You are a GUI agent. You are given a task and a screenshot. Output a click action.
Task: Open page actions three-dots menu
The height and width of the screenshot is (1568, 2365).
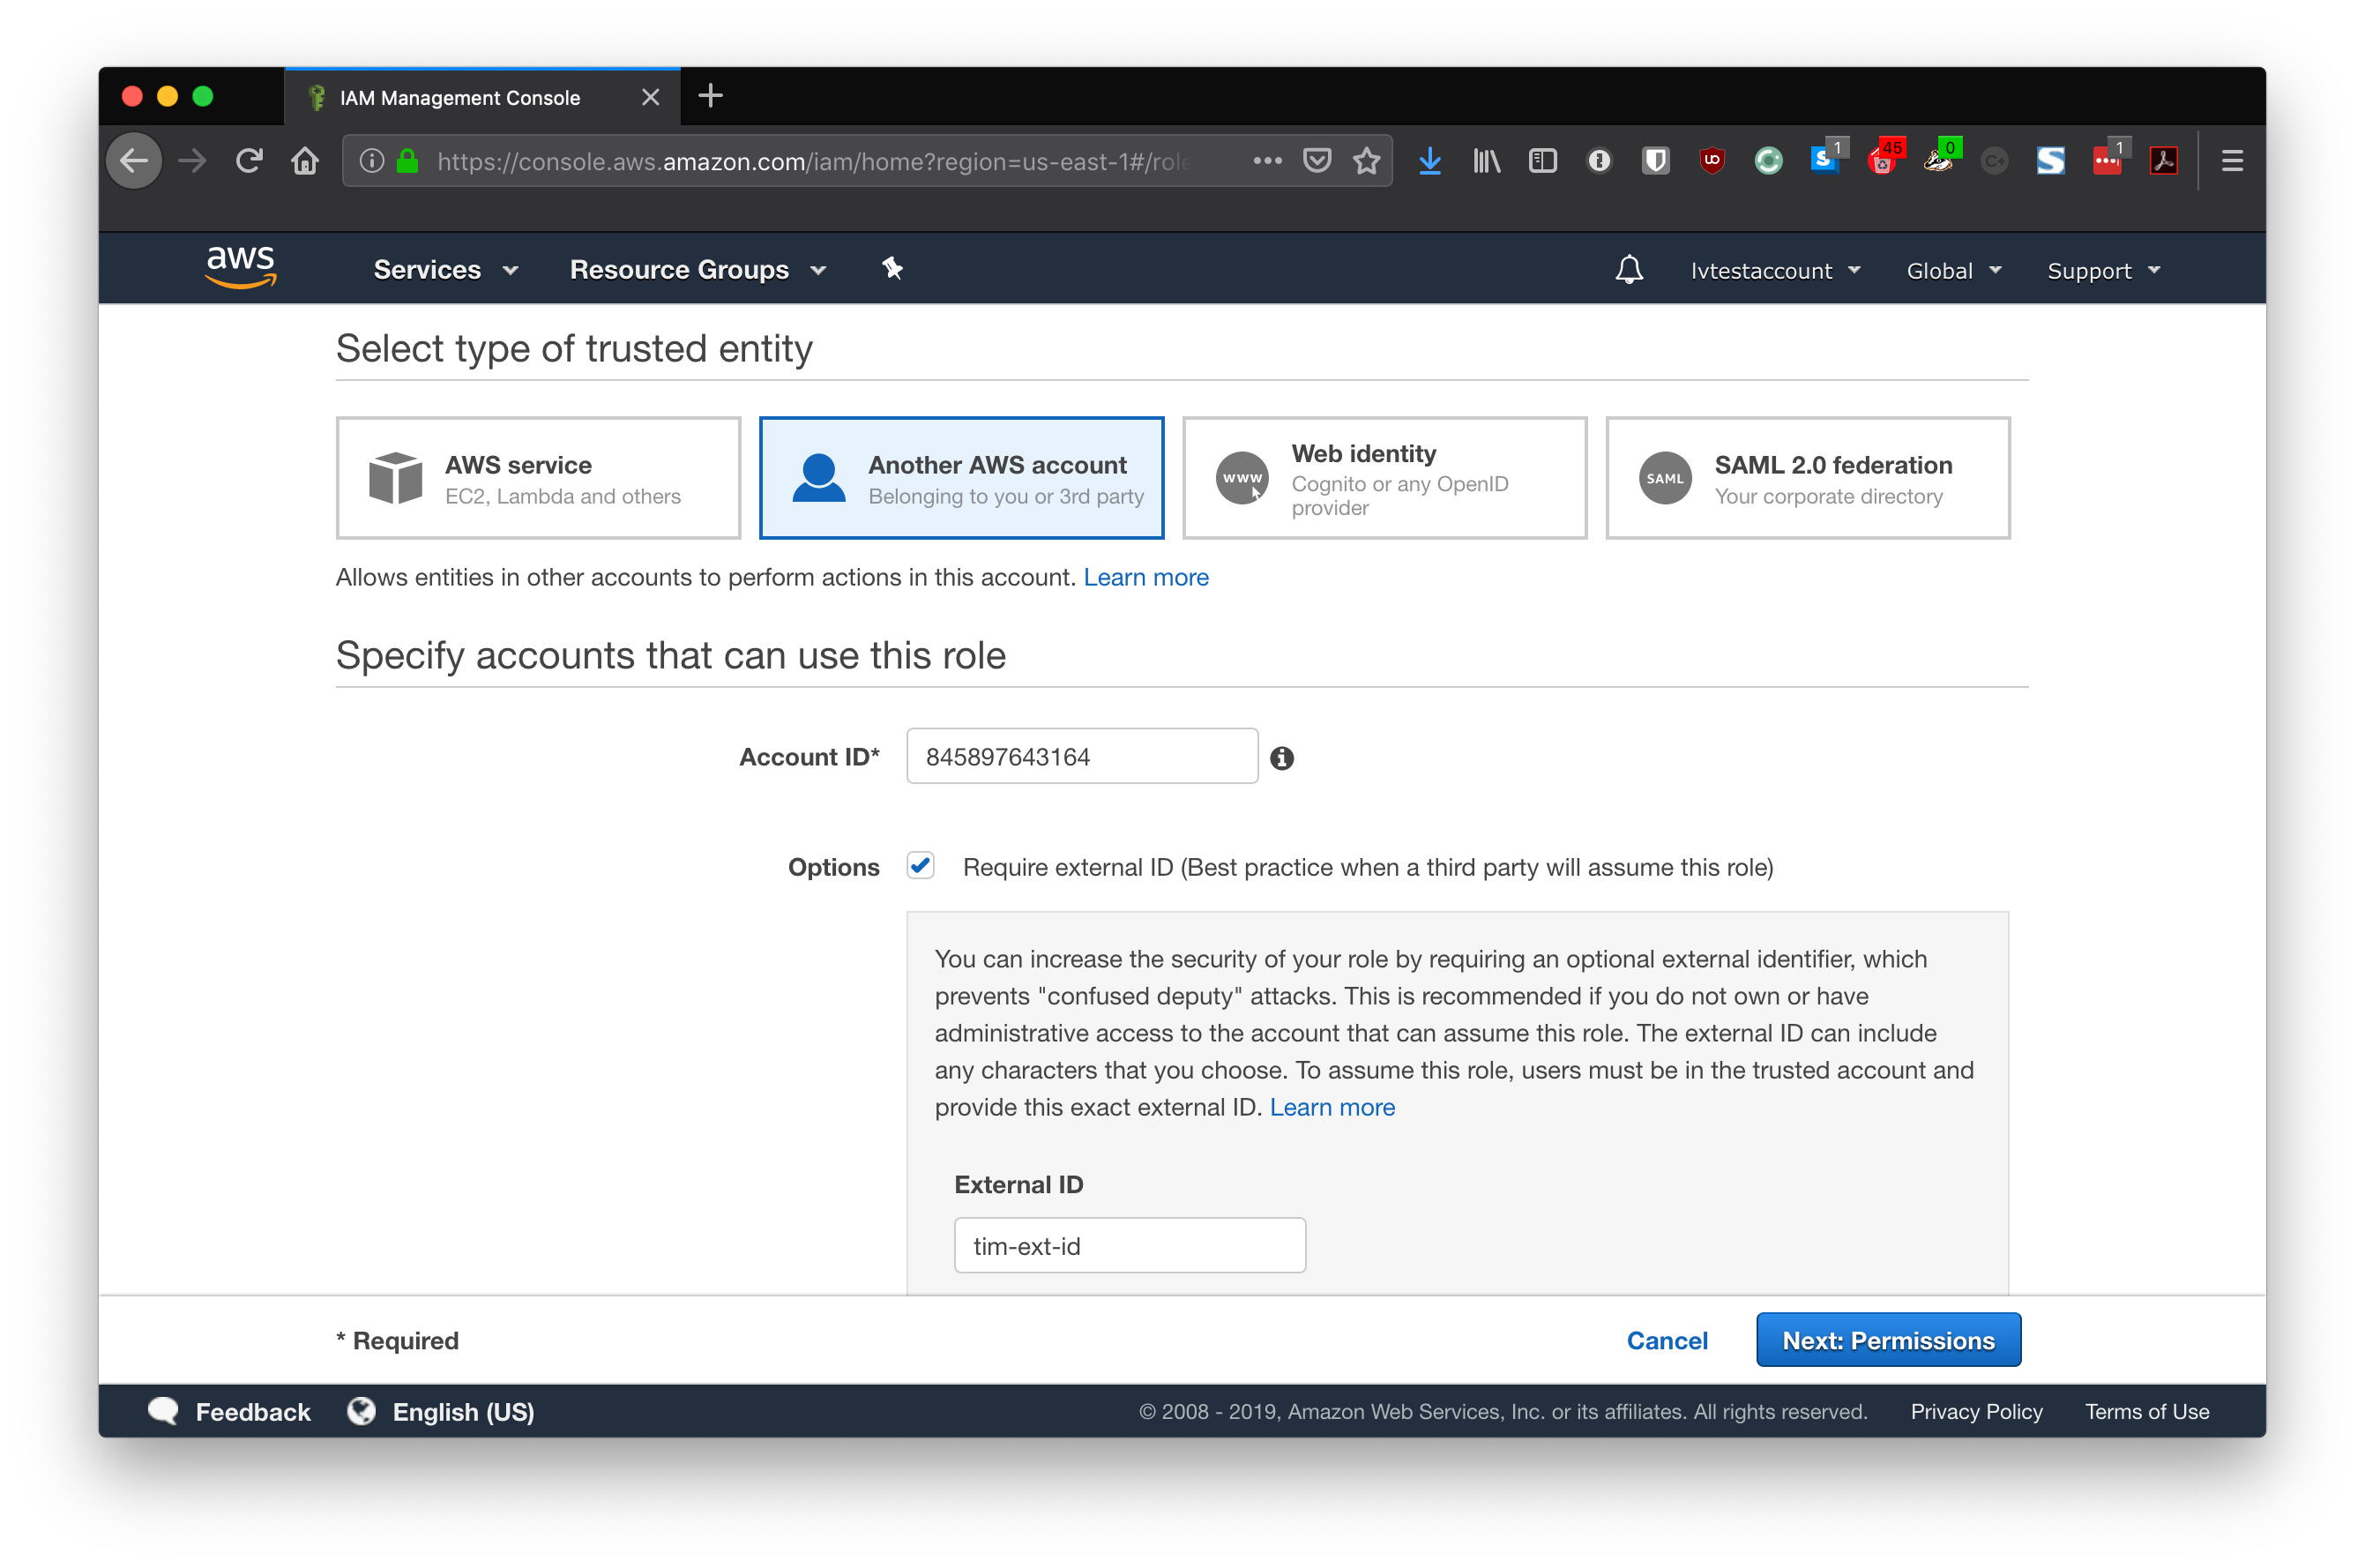point(1267,161)
